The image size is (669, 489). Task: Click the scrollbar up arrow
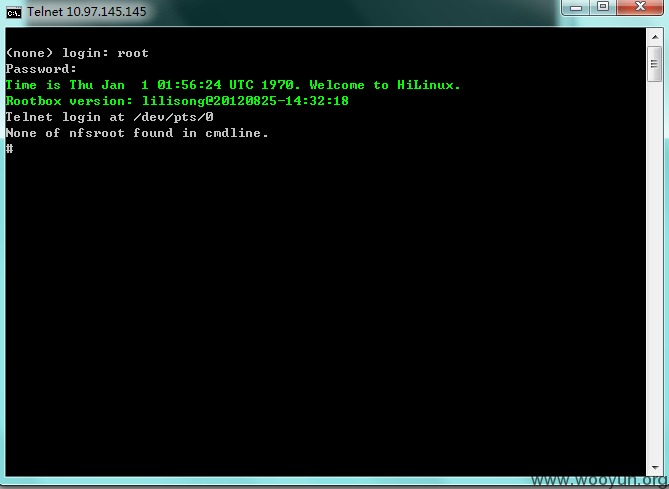(x=654, y=38)
